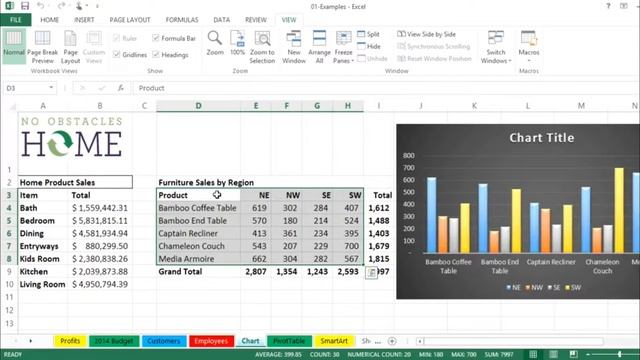Click the insert function fx icon
This screenshot has width=640, height=360.
tap(120, 88)
